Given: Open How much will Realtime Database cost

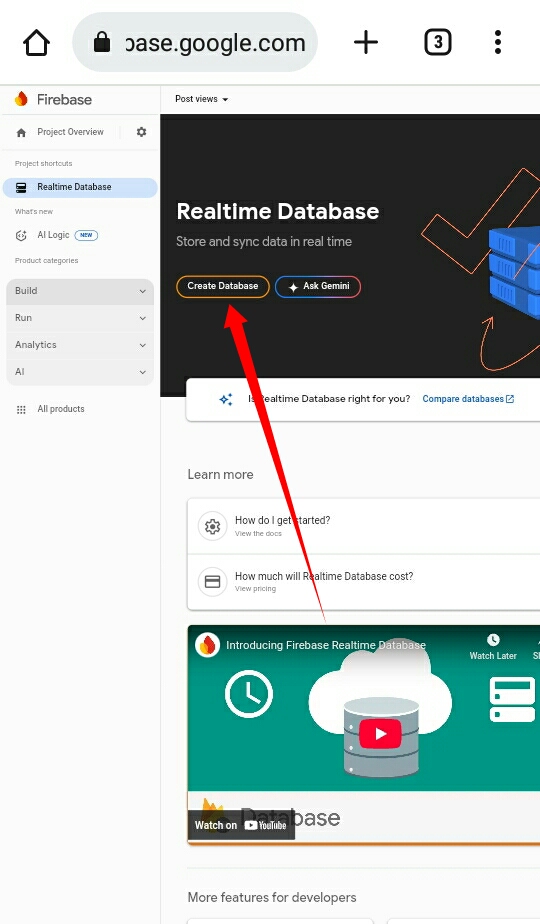Looking at the screenshot, I should click(364, 582).
